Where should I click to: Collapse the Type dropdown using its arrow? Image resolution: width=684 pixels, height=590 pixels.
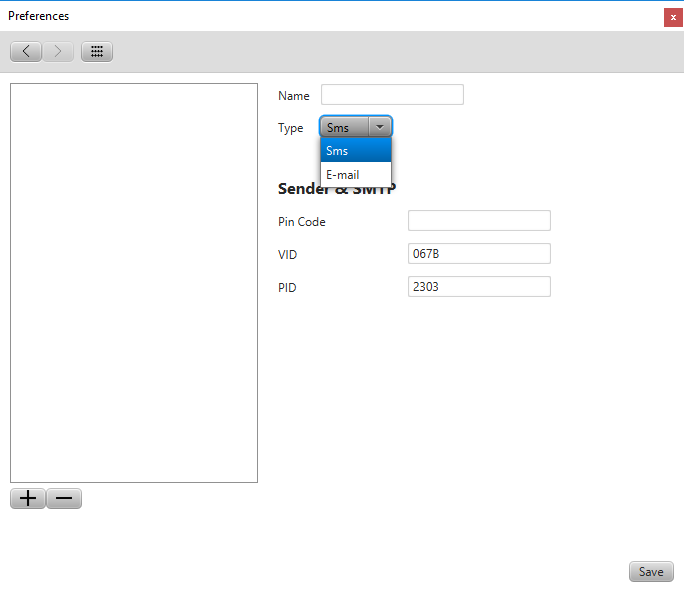point(380,127)
